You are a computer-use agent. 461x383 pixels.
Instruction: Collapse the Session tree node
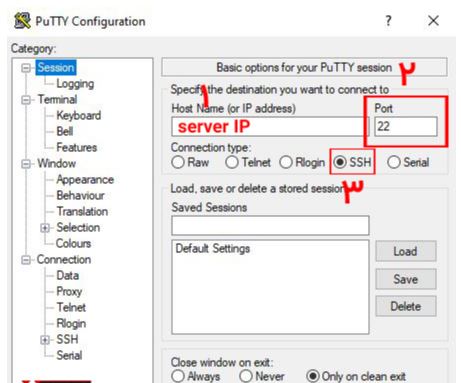(x=26, y=68)
